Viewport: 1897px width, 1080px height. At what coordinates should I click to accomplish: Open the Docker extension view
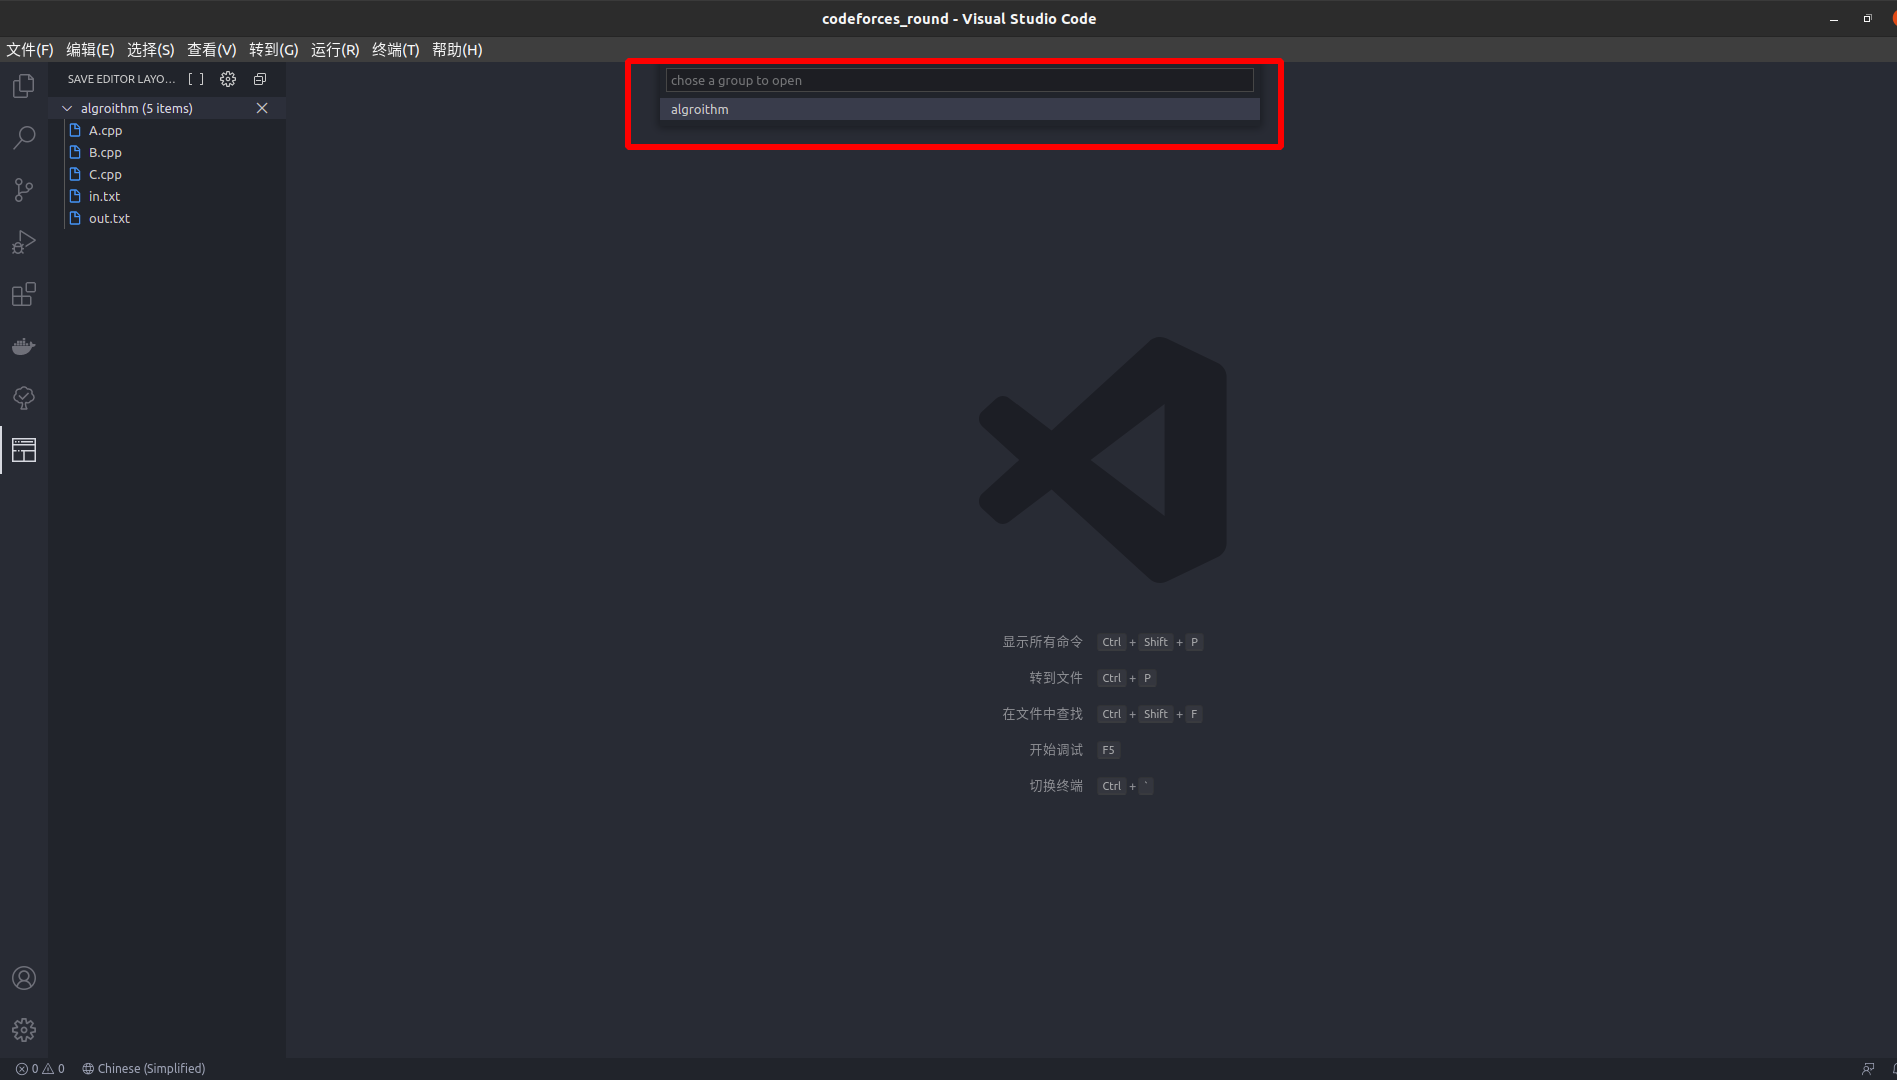pyautogui.click(x=23, y=346)
